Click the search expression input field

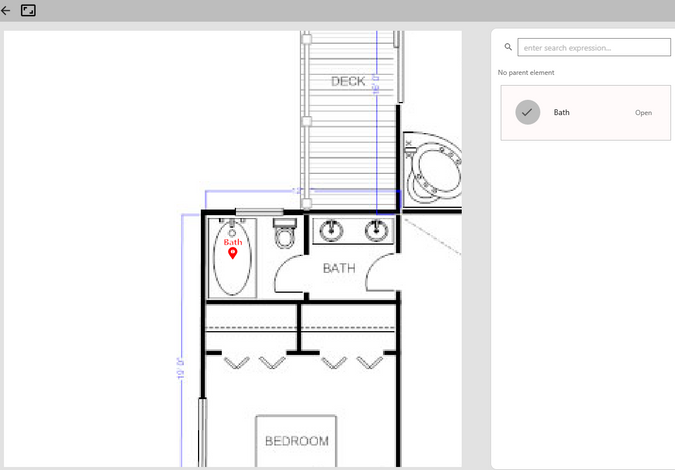pyautogui.click(x=594, y=47)
